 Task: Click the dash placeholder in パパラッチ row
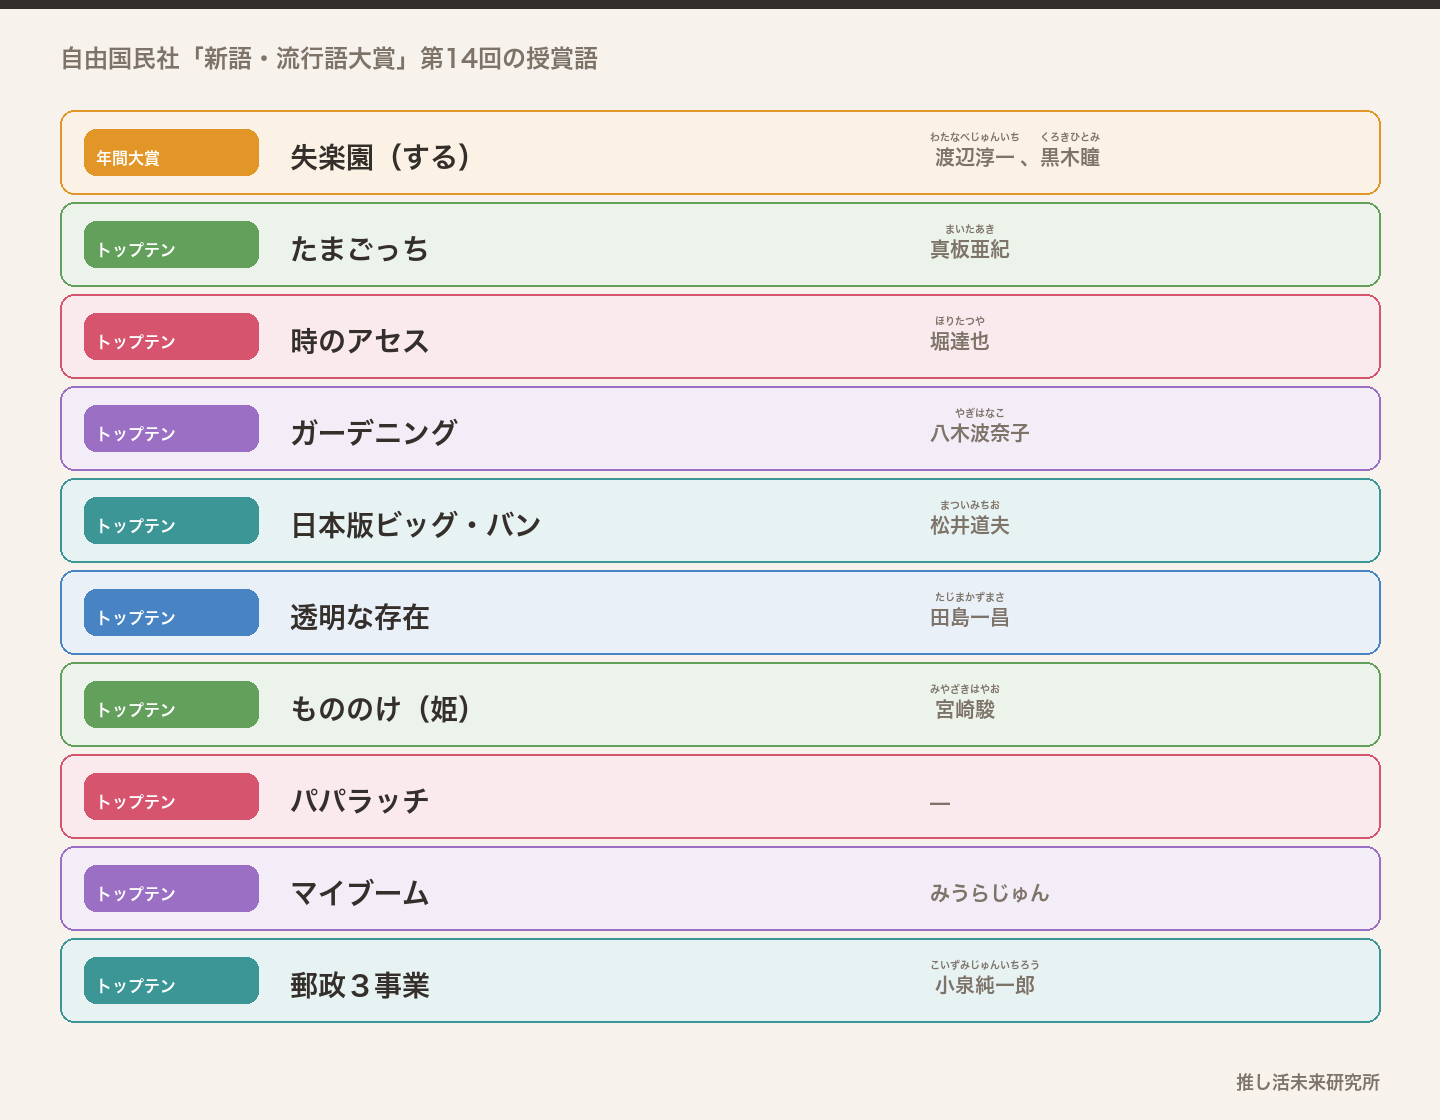pyautogui.click(x=940, y=803)
